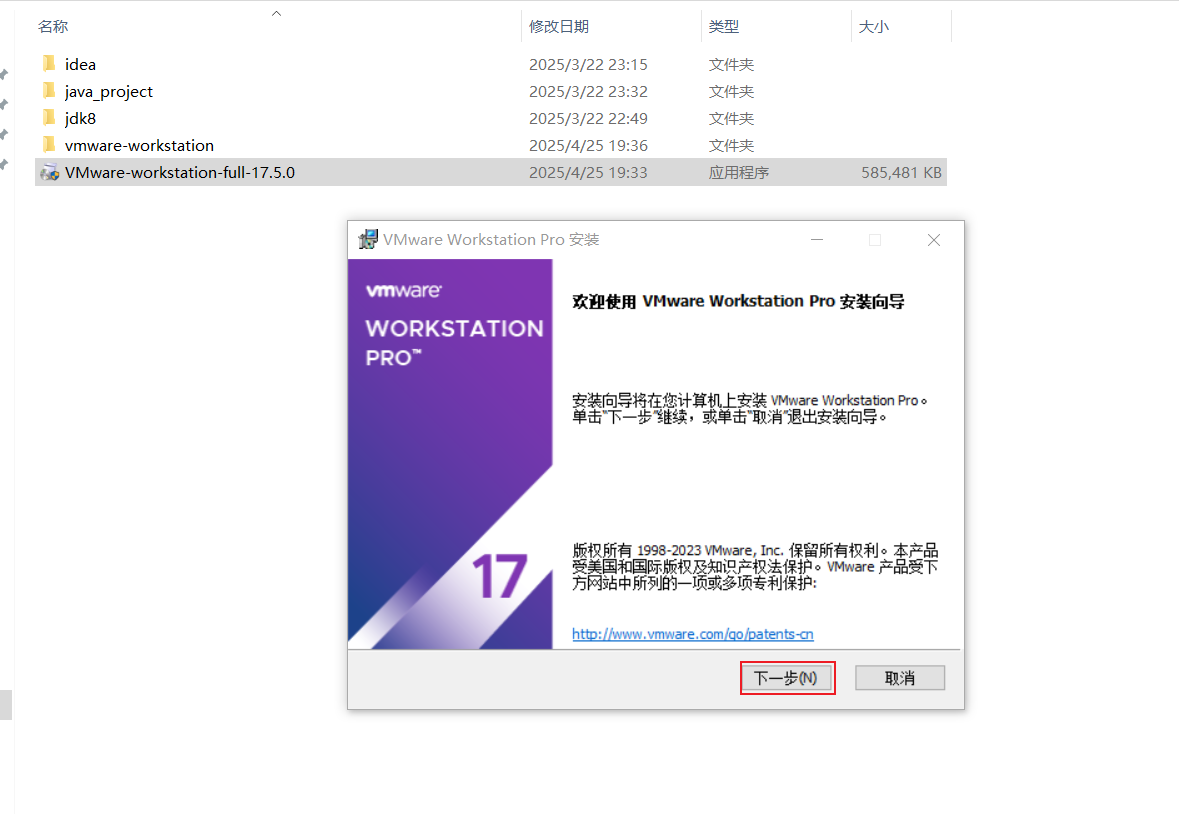This screenshot has width=1179, height=814.
Task: Select the VMware-workstation-full-17.5.0 file name
Action: [x=180, y=172]
